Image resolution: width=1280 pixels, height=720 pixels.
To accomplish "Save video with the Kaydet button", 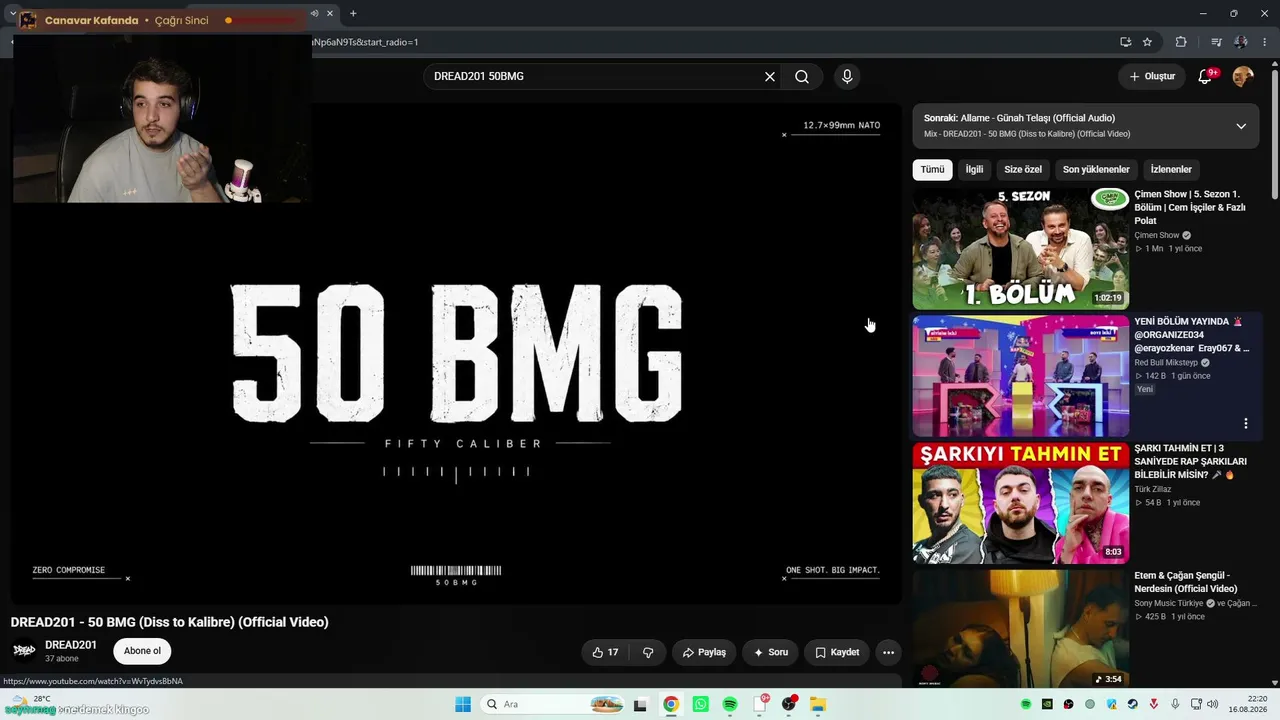I will tap(837, 652).
